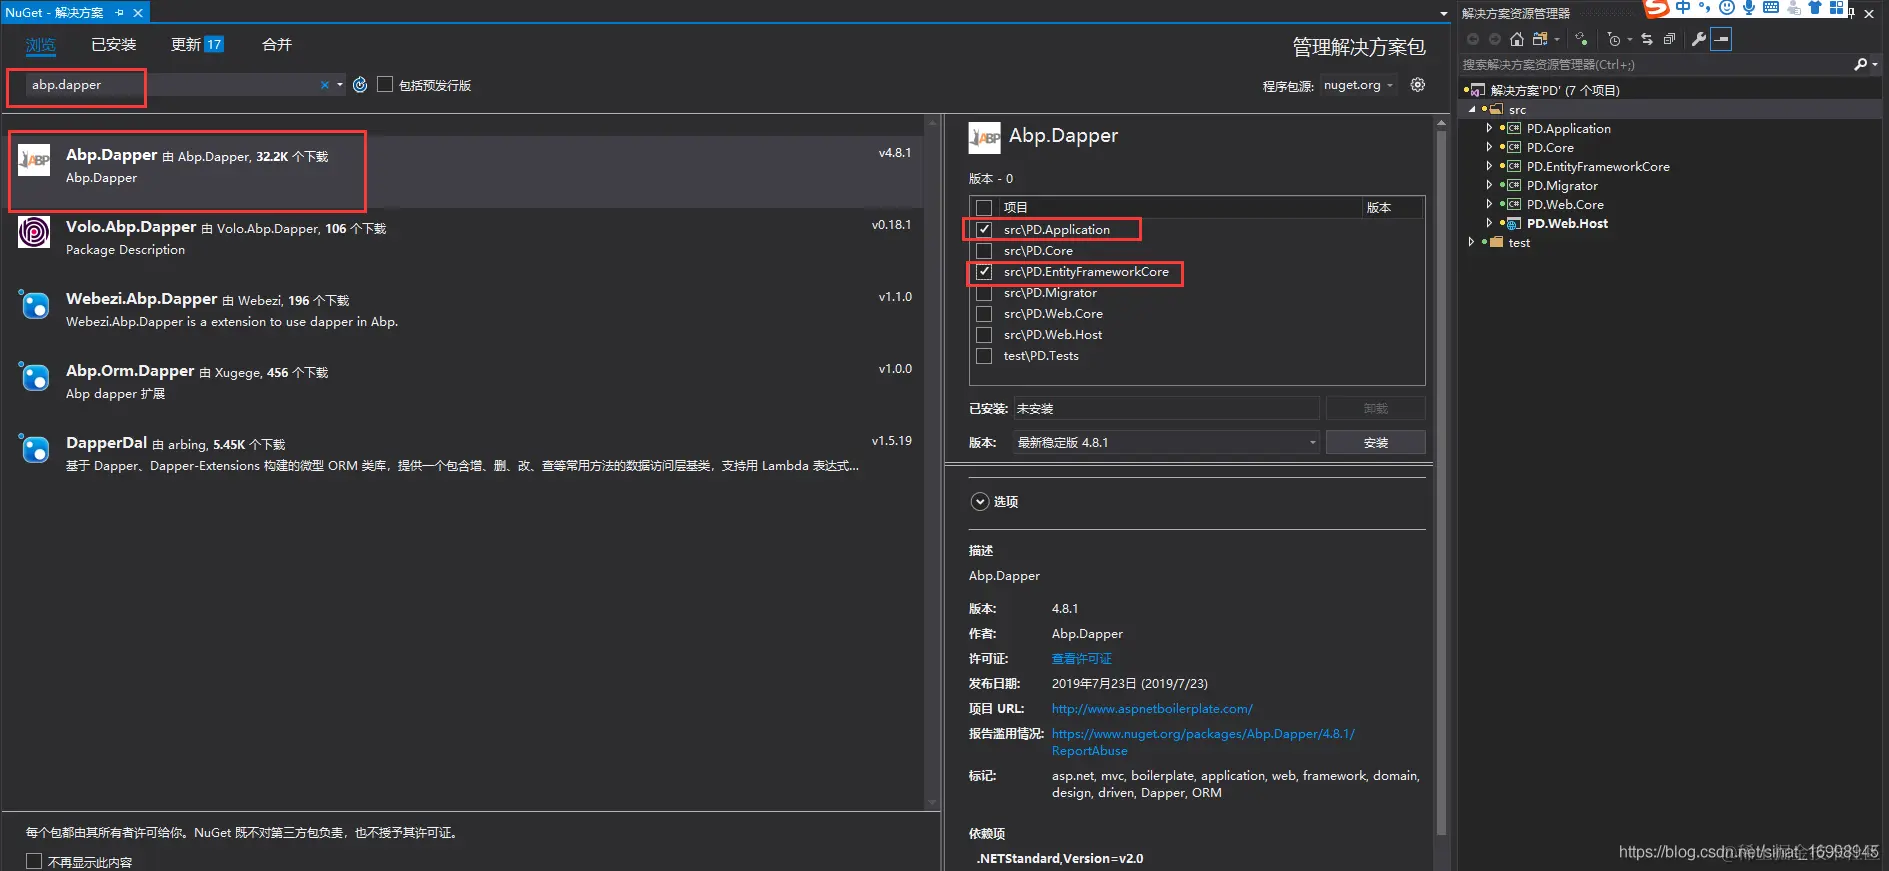
Task: Expand the PD.Web.Host project node
Action: click(1489, 223)
